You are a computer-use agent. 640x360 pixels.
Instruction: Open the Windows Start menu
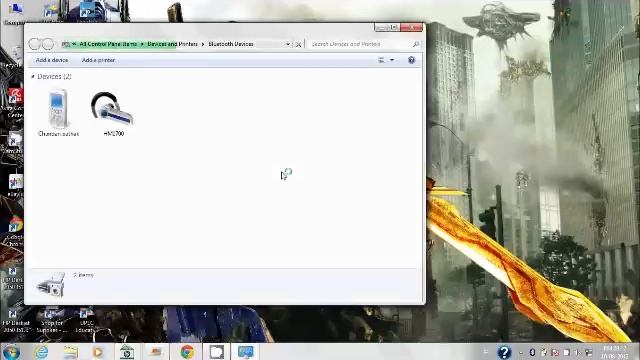(11, 352)
